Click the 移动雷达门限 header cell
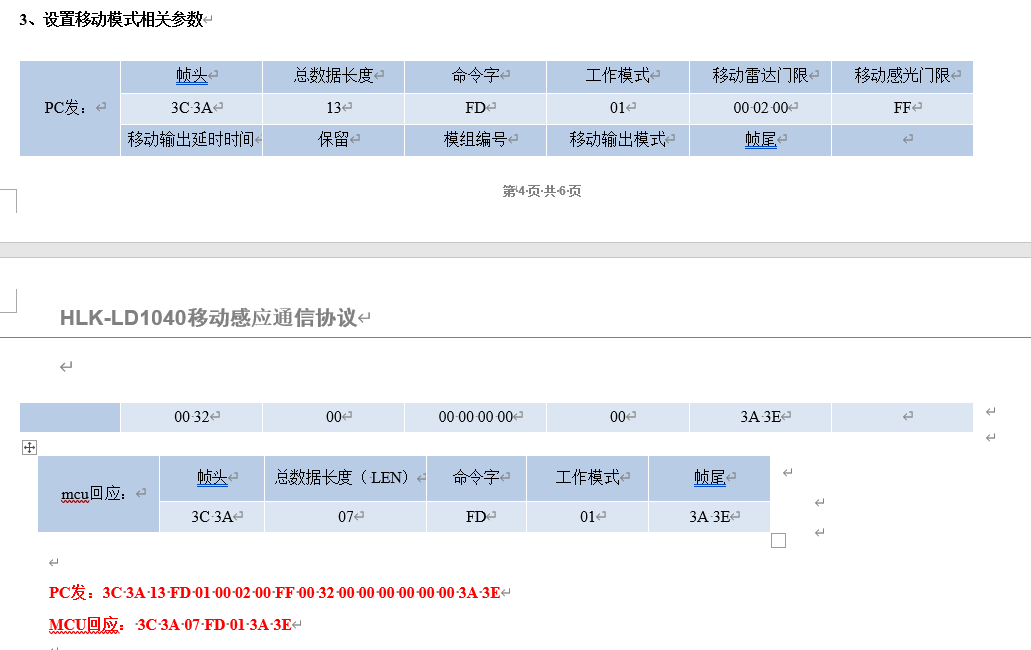The image size is (1031, 650). (x=759, y=76)
